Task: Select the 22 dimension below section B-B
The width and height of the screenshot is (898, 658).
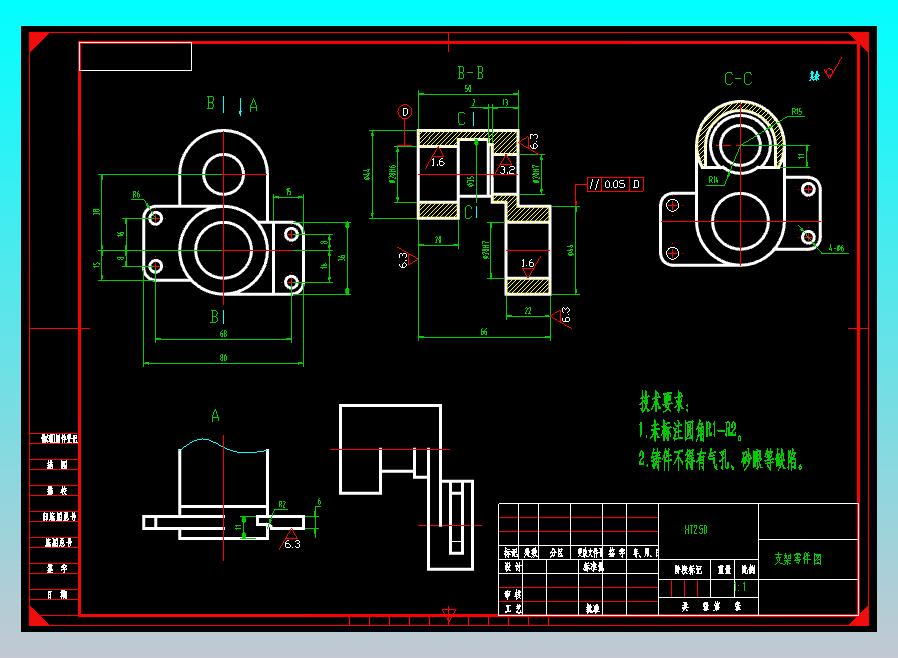Action: click(x=528, y=311)
